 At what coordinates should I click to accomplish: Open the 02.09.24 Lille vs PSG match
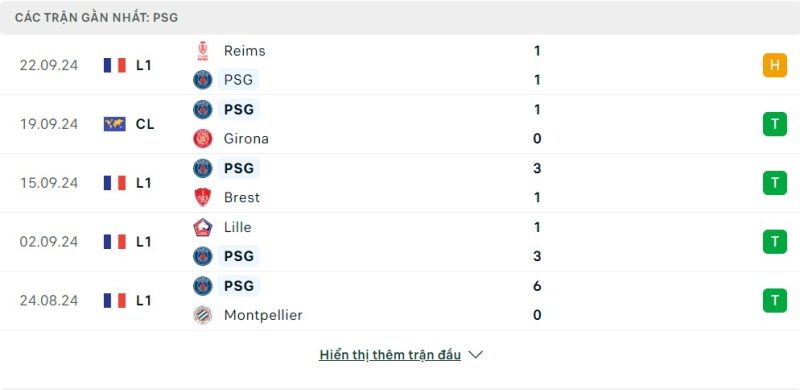tap(400, 241)
